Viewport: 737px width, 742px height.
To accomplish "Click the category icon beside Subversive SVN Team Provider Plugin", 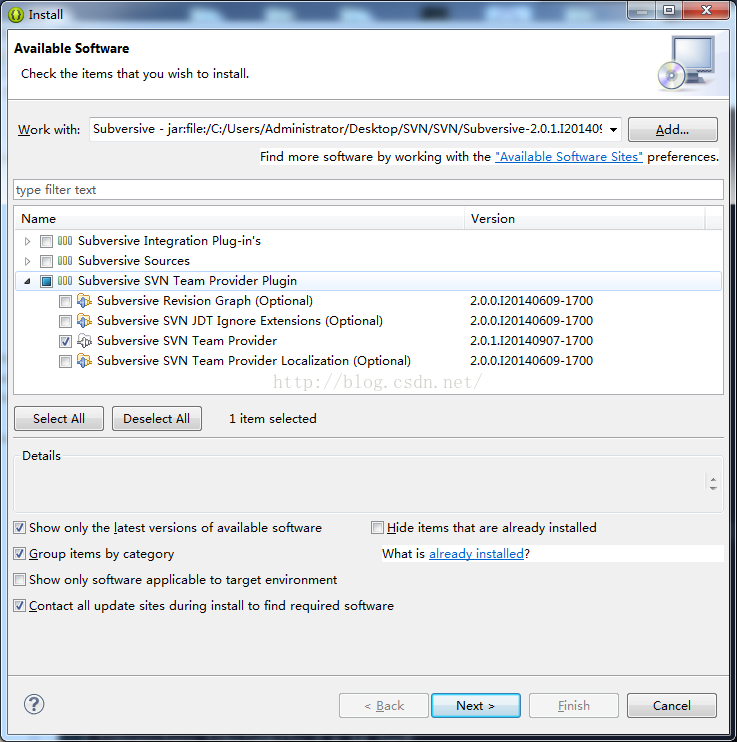I will tap(65, 281).
